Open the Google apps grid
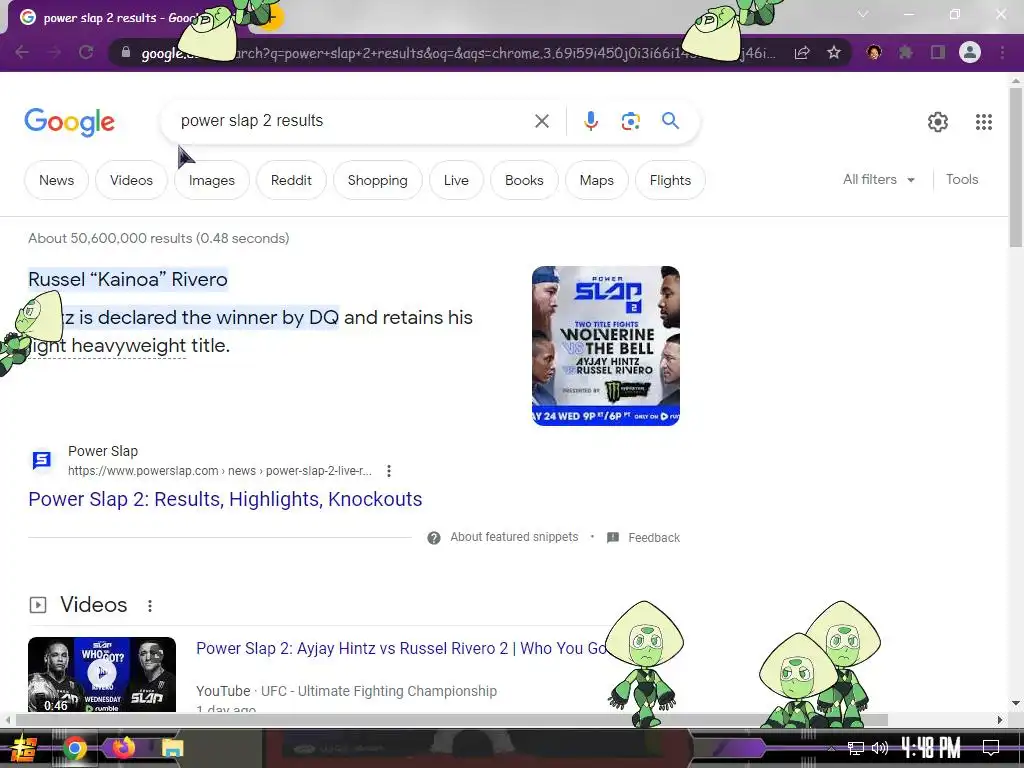Screen dimensions: 1024x768 (x=984, y=121)
